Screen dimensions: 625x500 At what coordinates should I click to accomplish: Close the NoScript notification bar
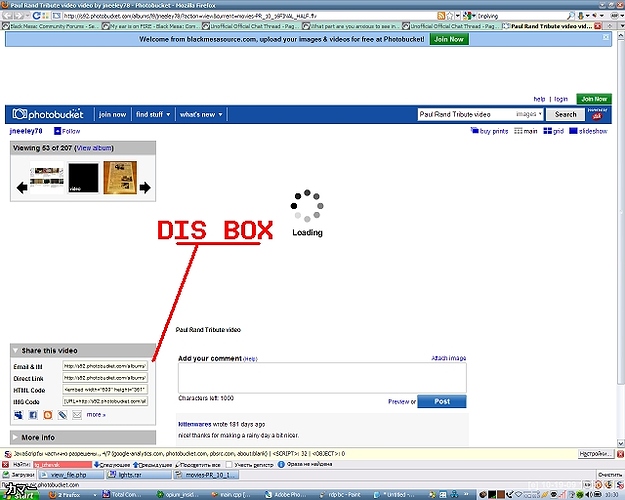pos(620,454)
